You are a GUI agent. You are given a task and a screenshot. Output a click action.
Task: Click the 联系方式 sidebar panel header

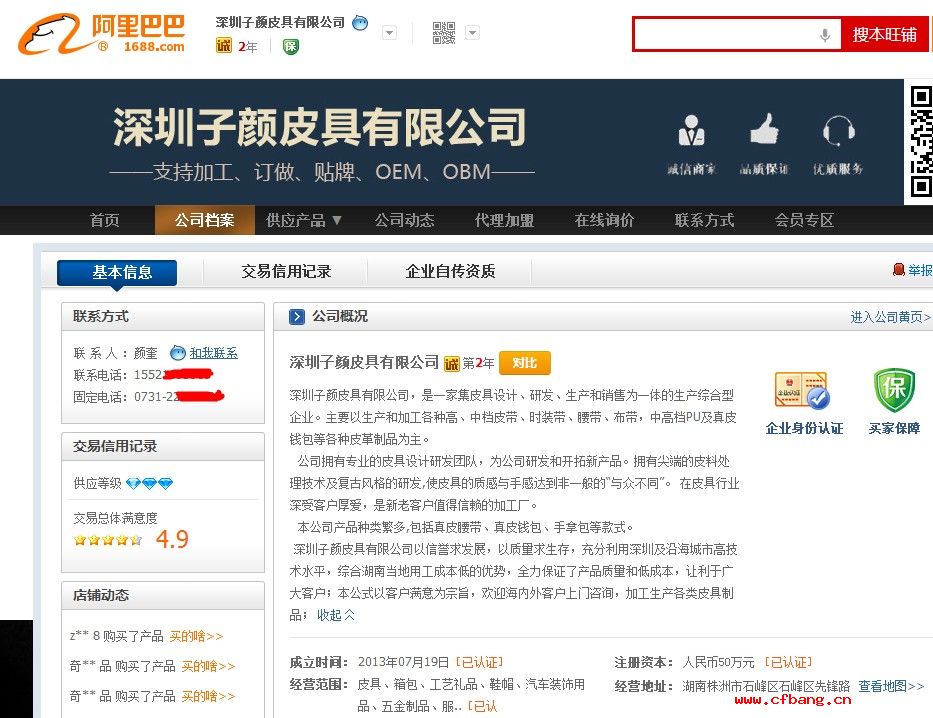click(163, 316)
